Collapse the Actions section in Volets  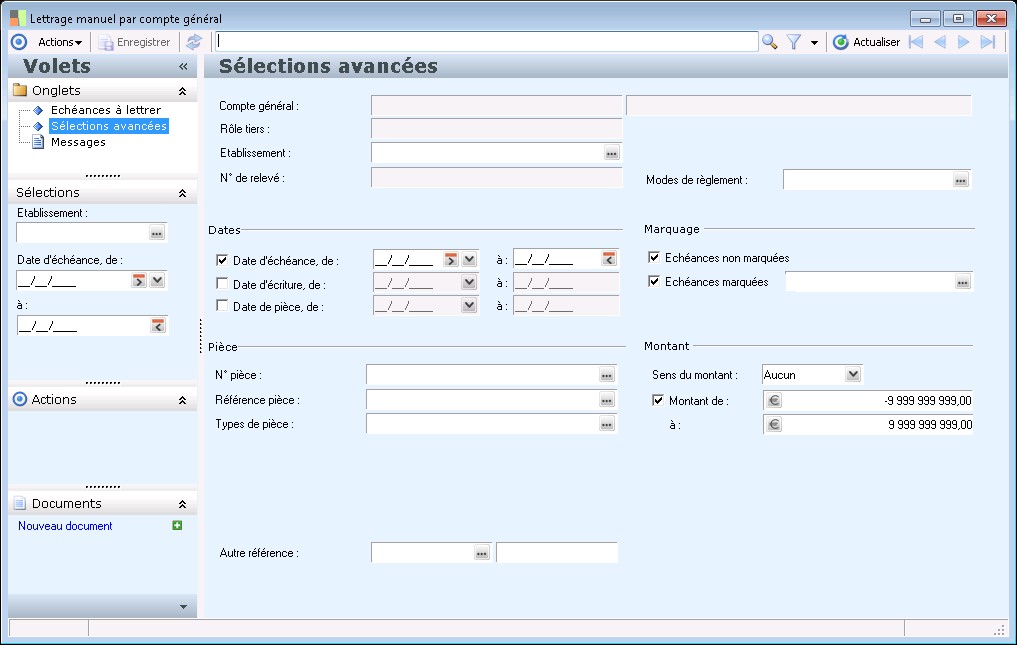182,400
